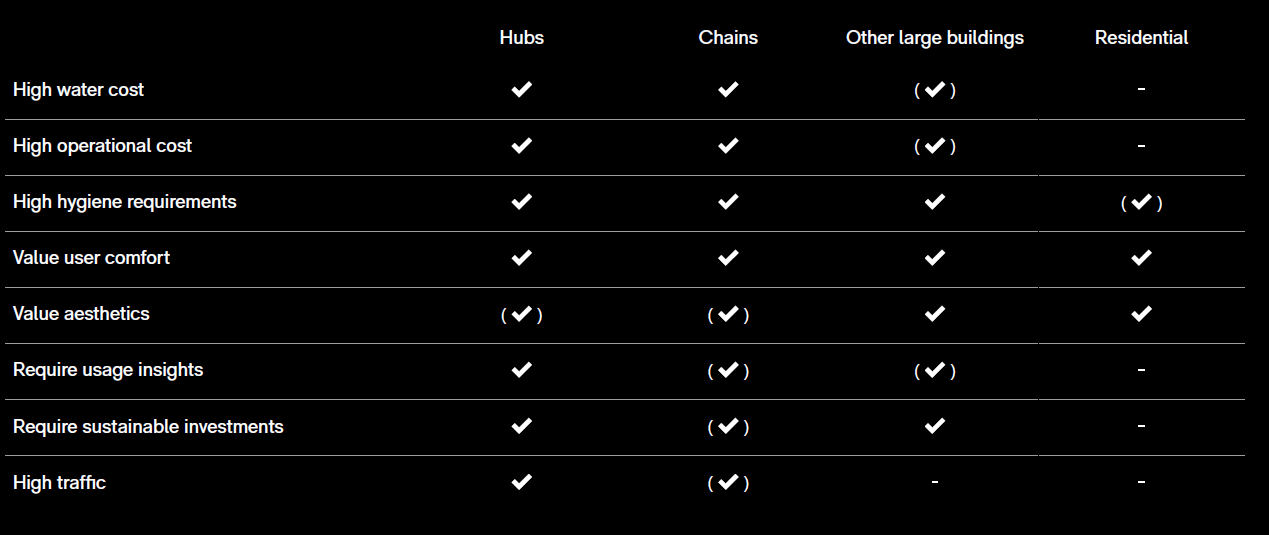Click Residential checkmark in Value user comfort row
This screenshot has width=1269, height=535.
(1141, 257)
